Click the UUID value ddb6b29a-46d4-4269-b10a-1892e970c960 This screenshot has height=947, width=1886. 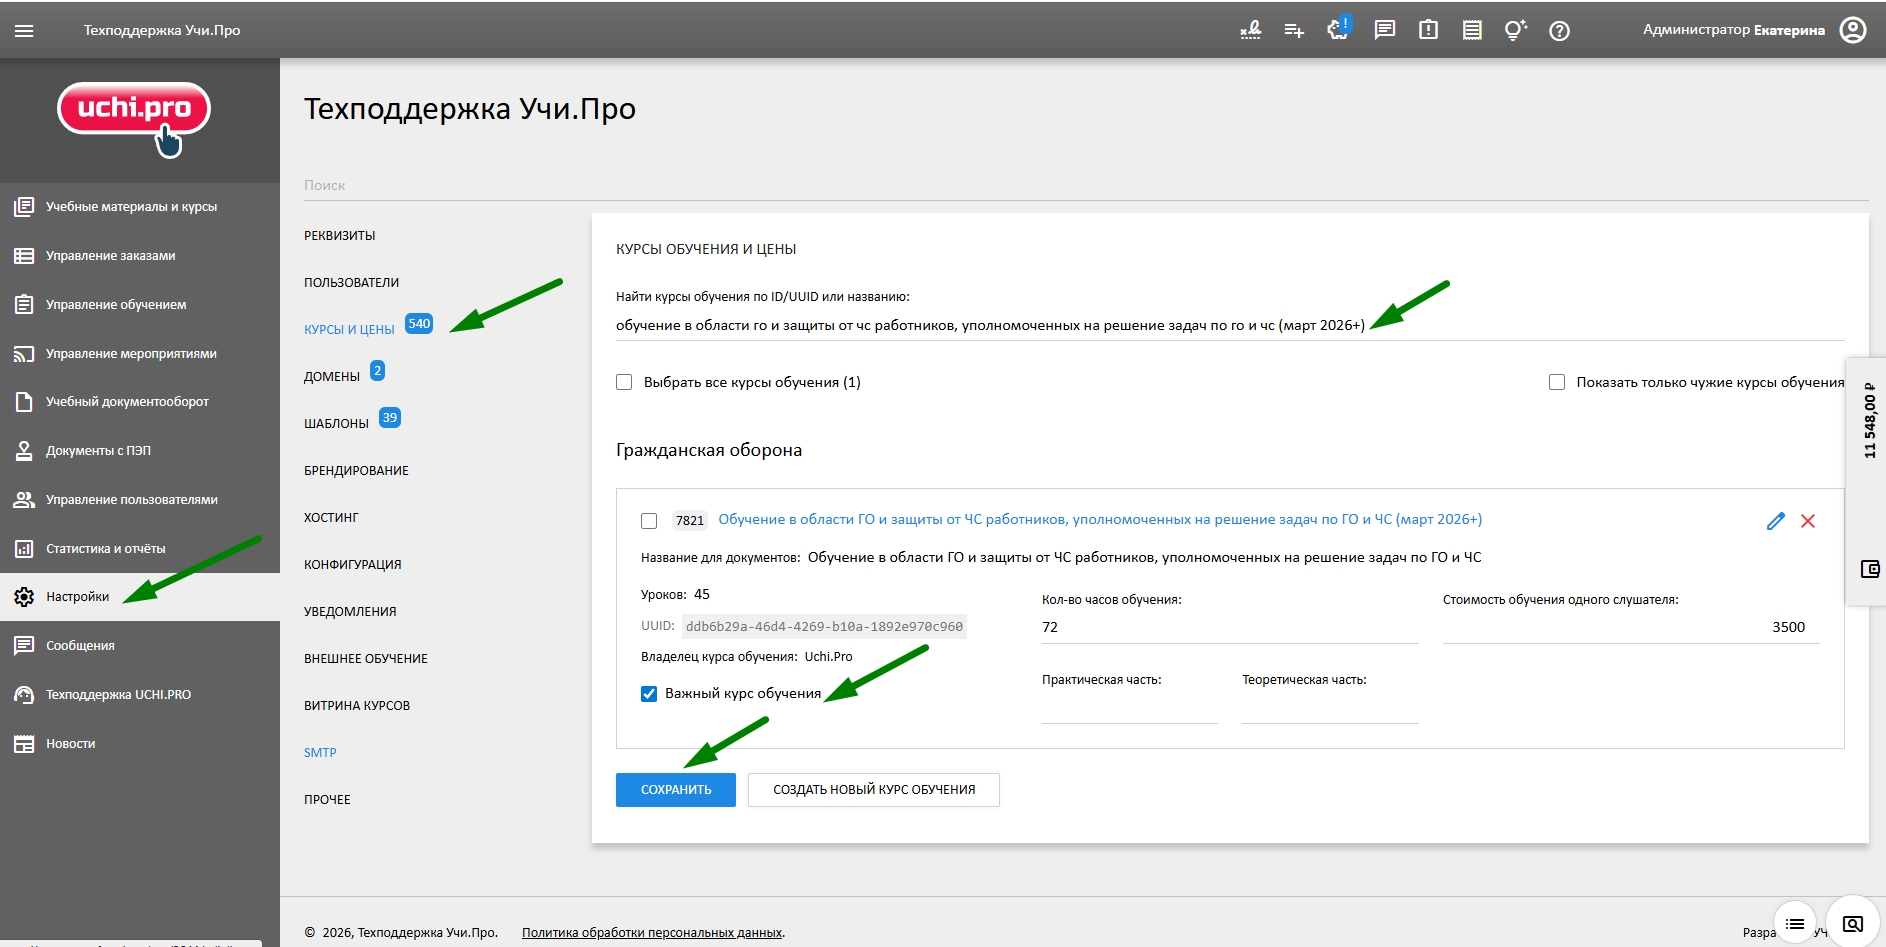click(x=824, y=627)
